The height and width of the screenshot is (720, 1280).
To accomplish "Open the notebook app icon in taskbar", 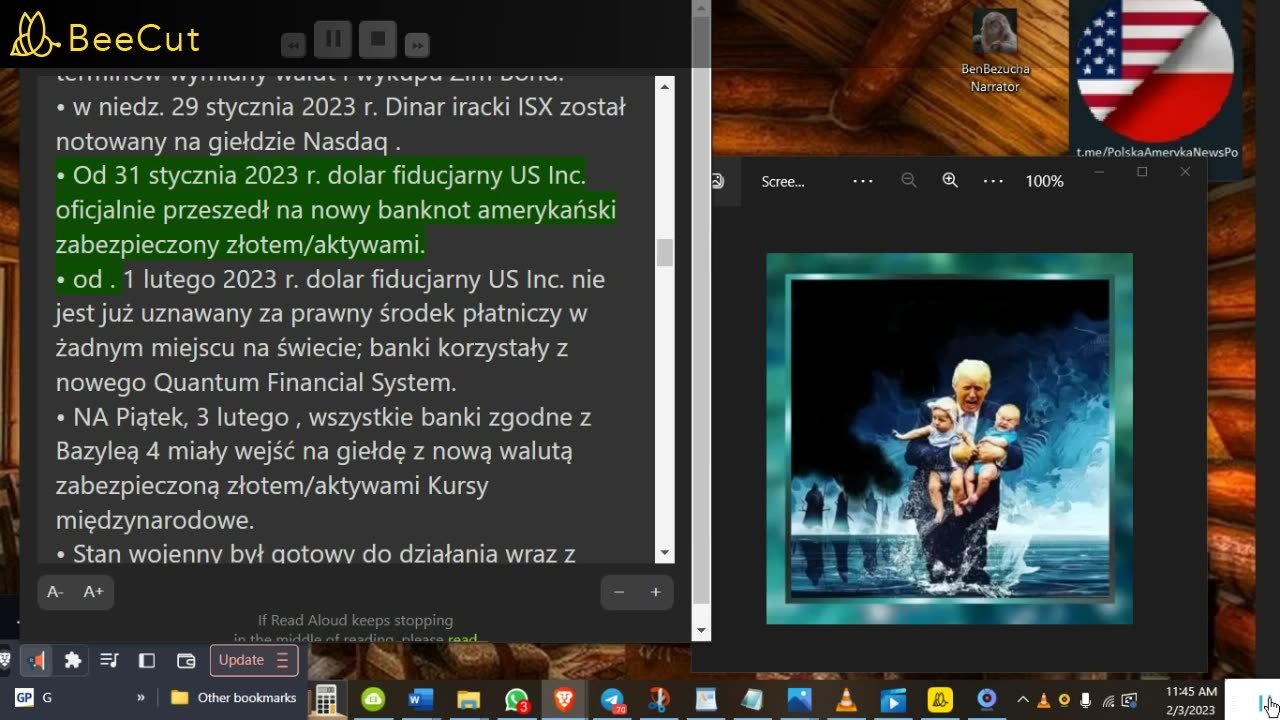I will [x=752, y=700].
